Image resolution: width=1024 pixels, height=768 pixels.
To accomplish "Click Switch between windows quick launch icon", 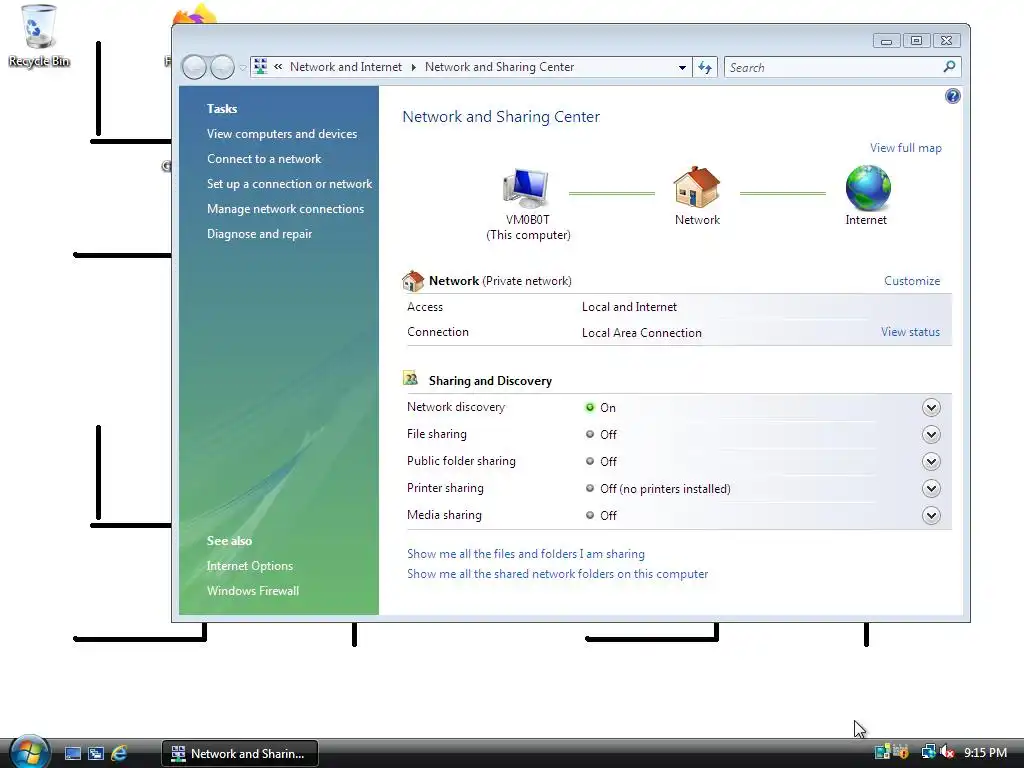I will 96,754.
